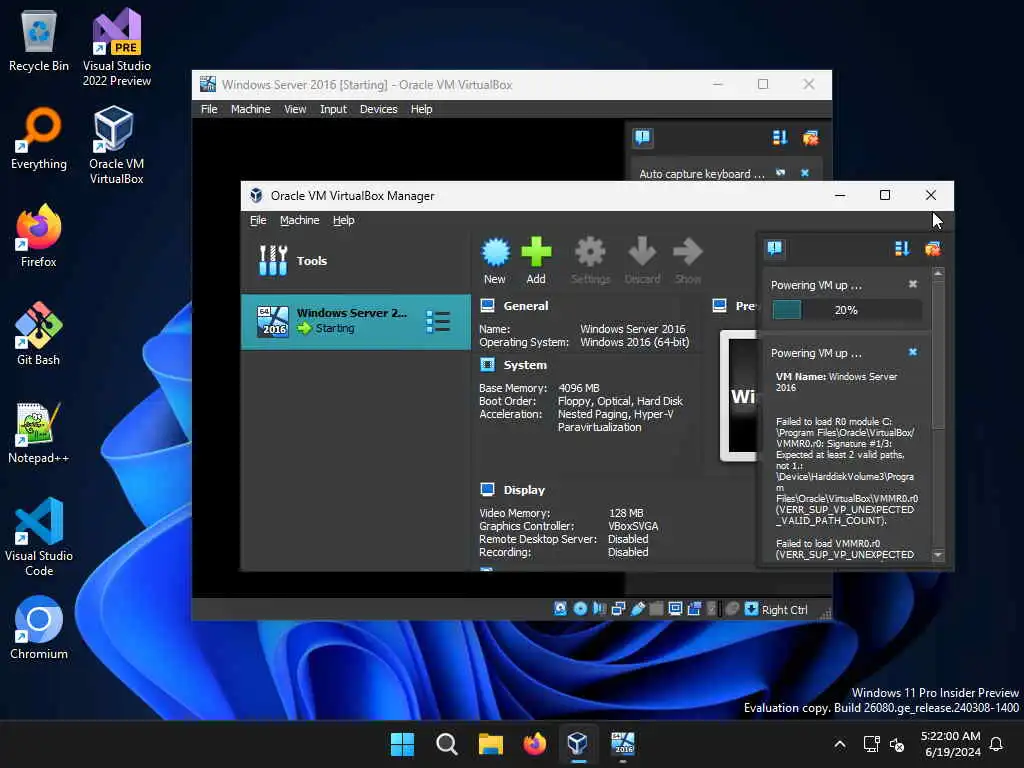Open View menu in VM window

point(295,109)
